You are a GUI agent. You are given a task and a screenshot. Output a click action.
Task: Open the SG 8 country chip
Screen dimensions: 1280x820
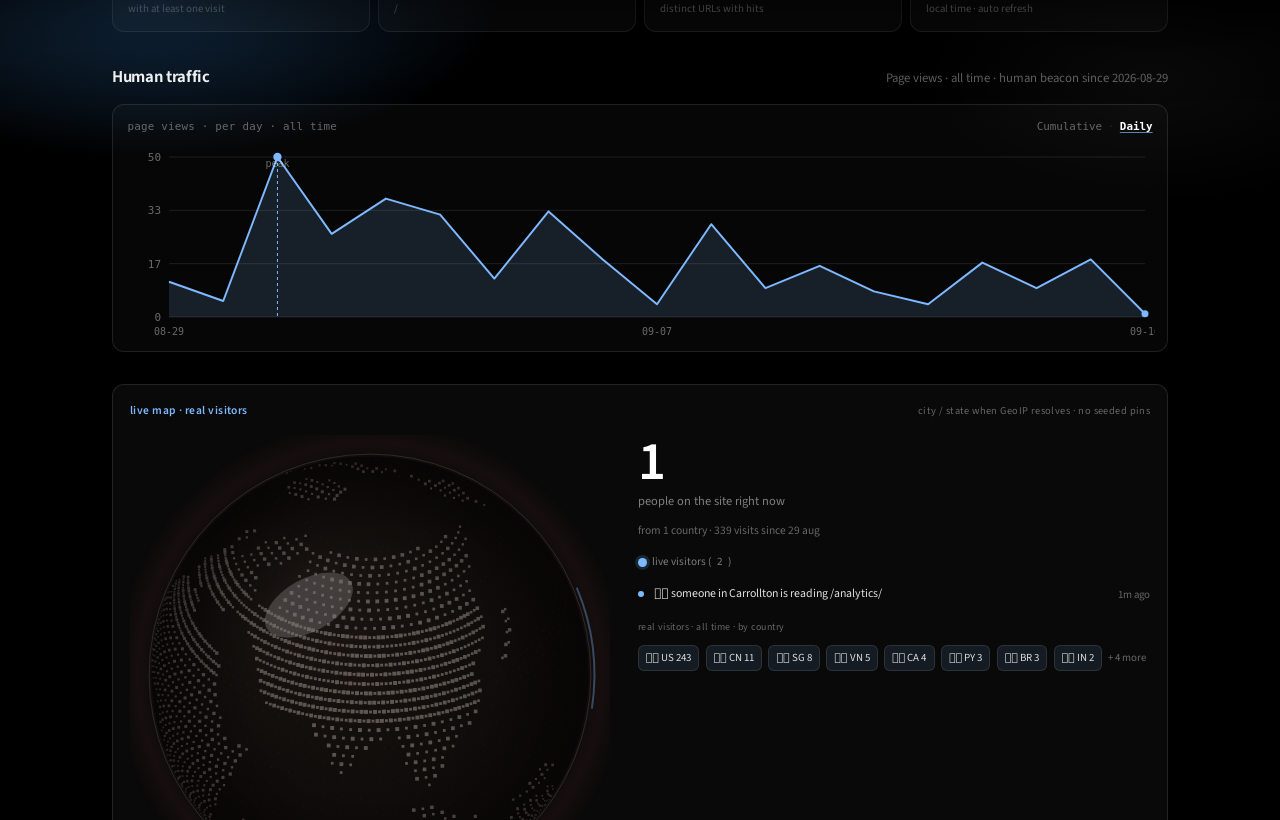click(x=794, y=658)
